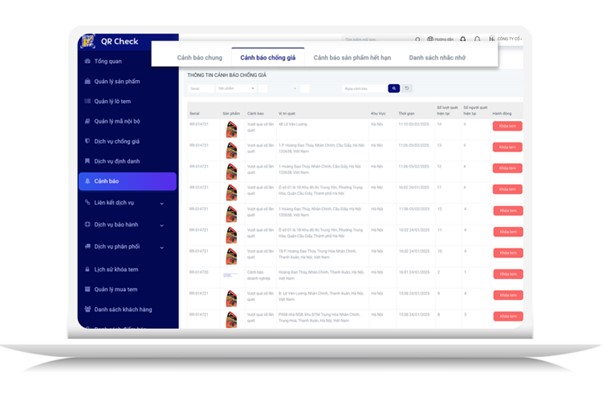Open the Sản phẩm filter dropdown
Viewport: 602px width, 401px height.
coord(236,89)
